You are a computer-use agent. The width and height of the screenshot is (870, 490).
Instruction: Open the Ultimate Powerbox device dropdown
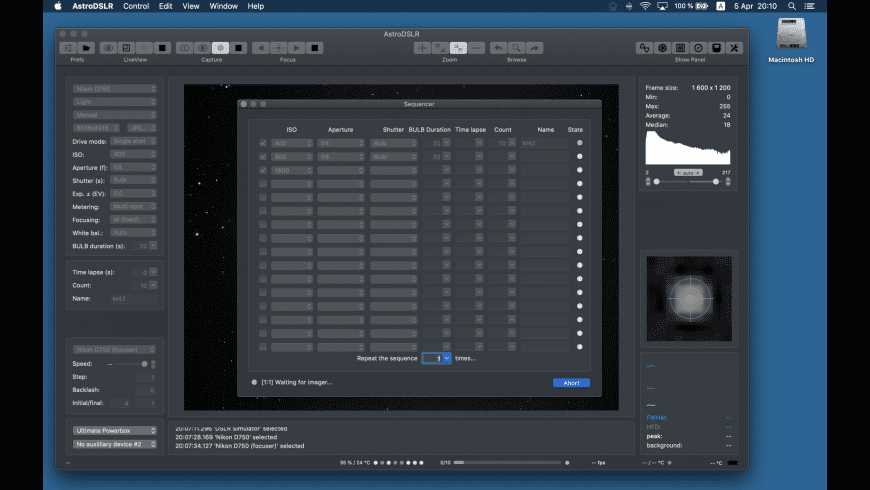coord(115,431)
